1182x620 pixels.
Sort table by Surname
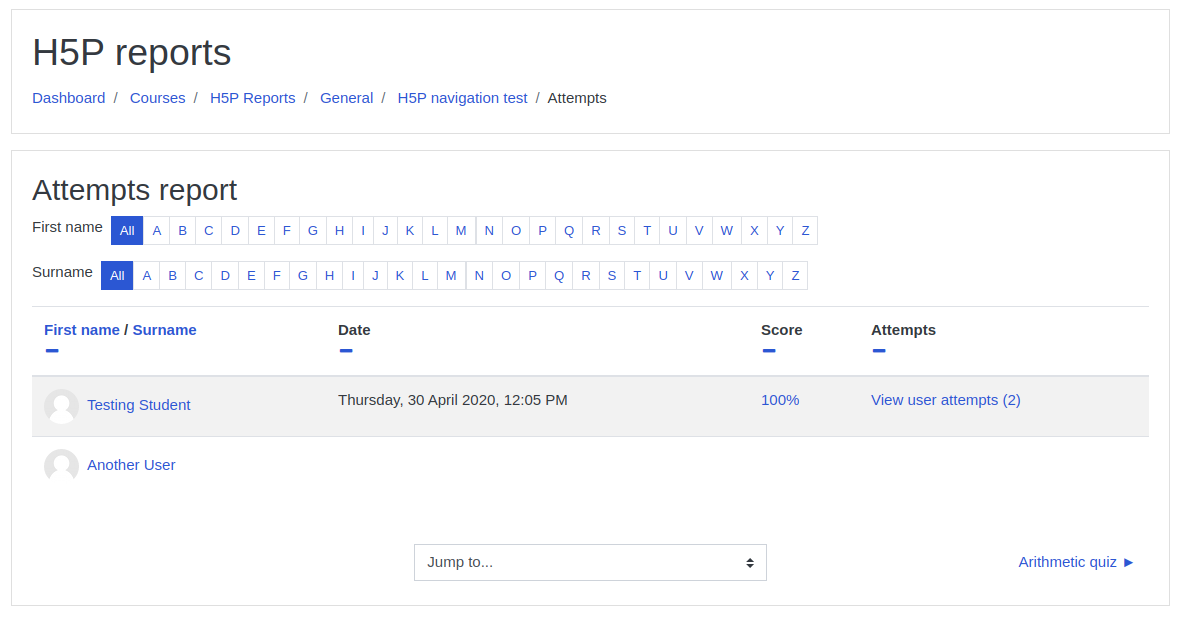click(x=164, y=330)
